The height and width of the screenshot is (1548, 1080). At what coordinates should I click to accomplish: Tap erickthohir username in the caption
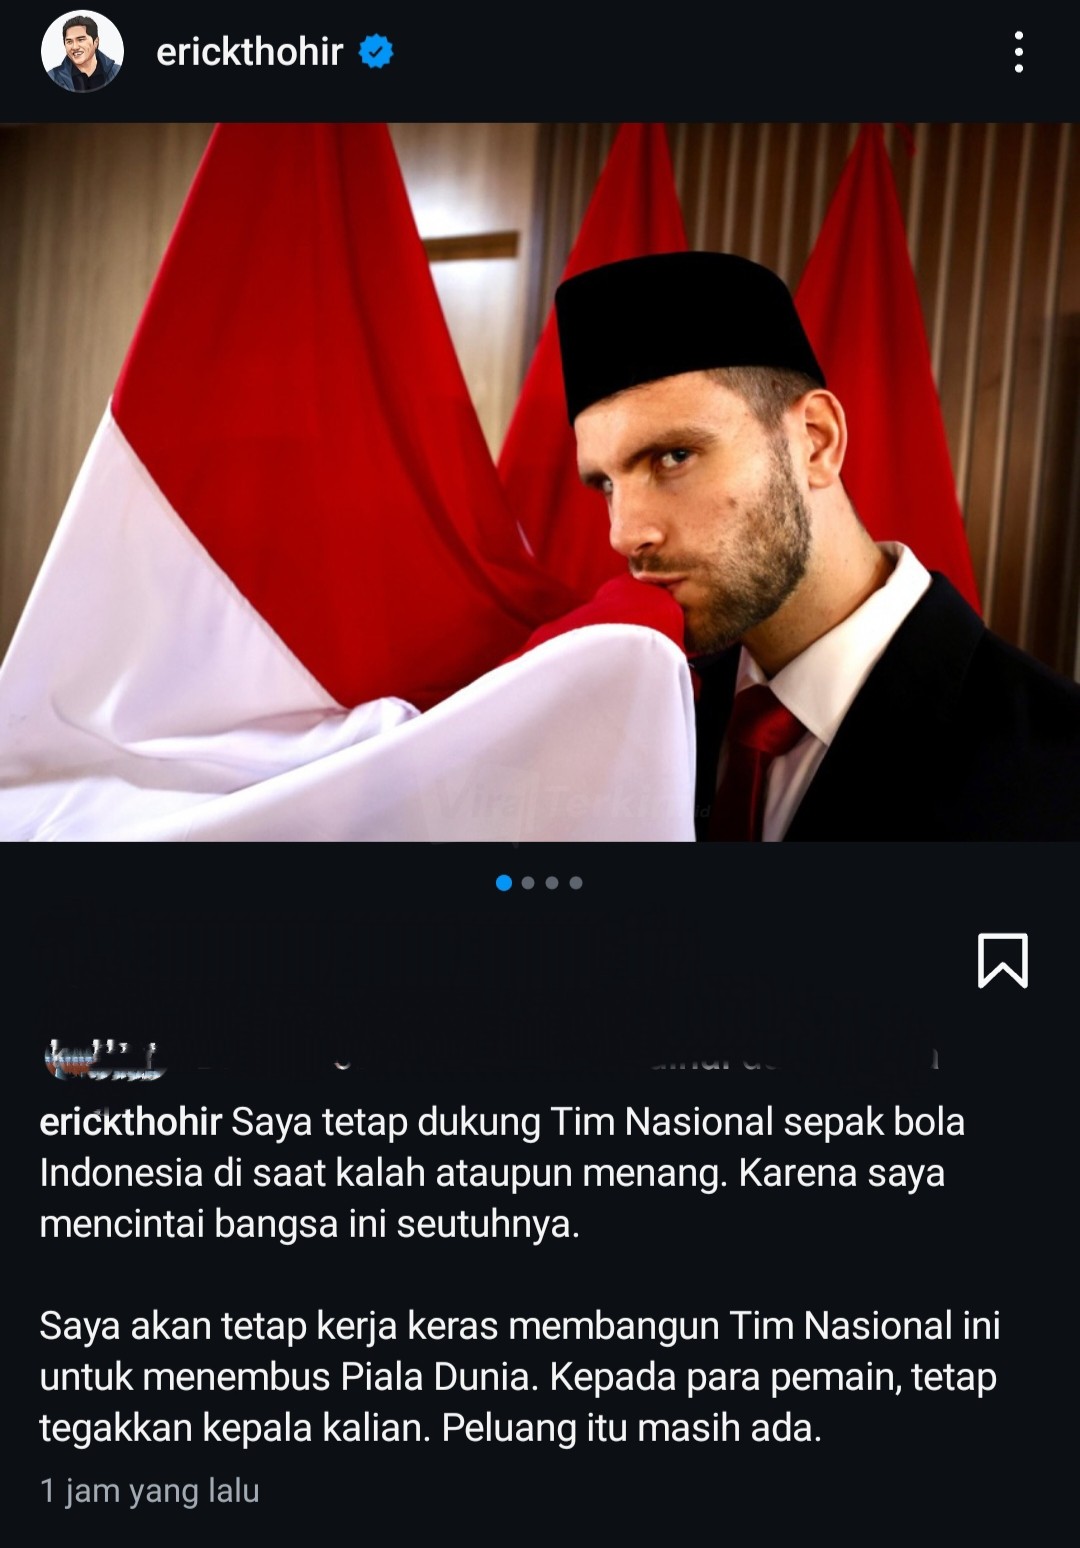(130, 1122)
